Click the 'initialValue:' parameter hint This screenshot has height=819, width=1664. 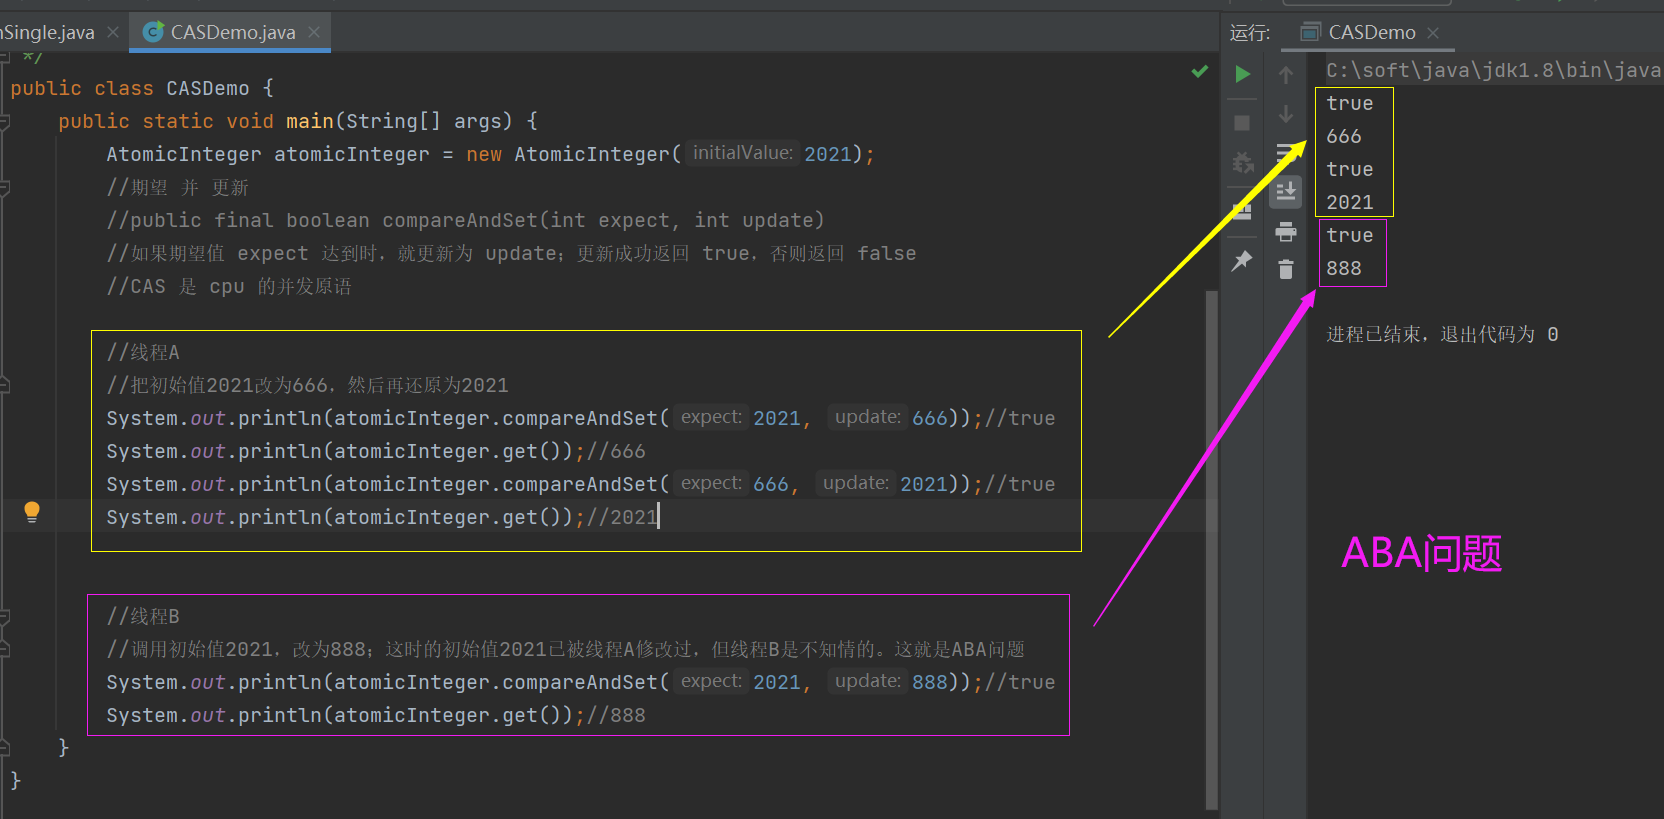(742, 153)
